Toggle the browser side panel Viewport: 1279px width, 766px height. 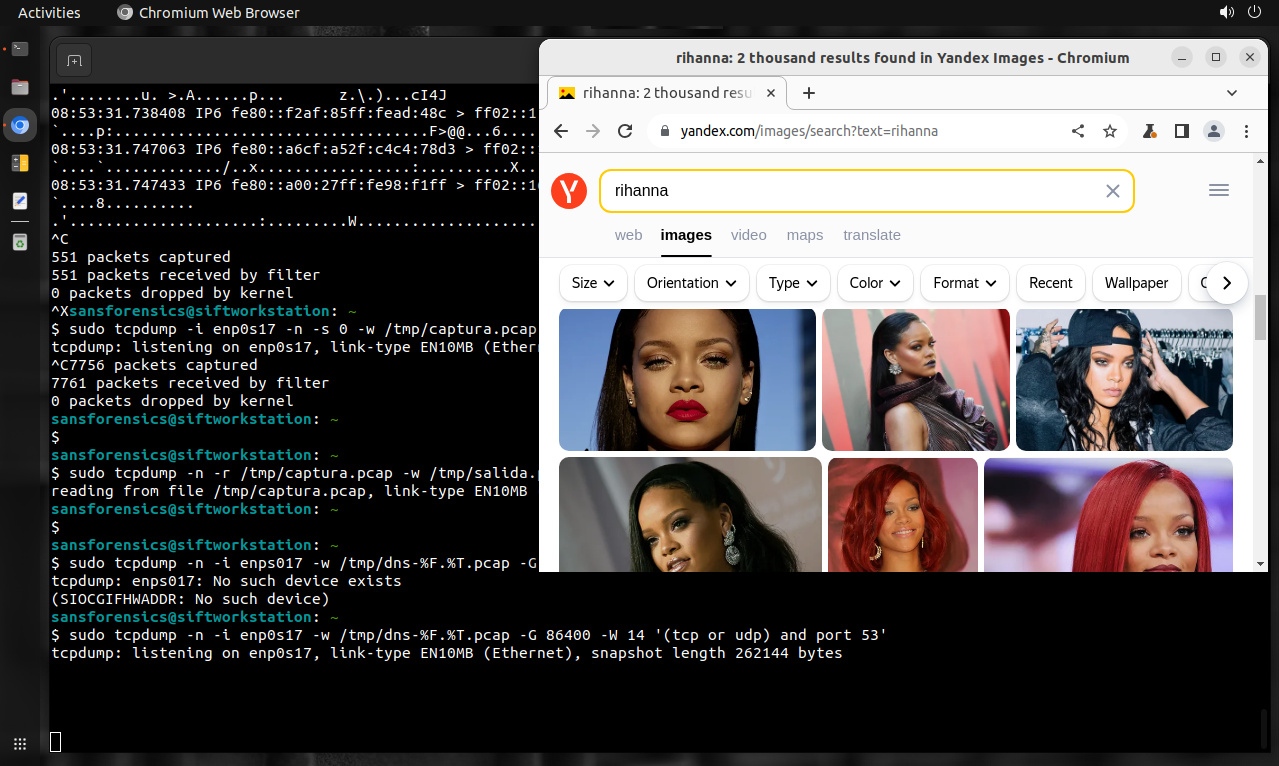(1181, 131)
